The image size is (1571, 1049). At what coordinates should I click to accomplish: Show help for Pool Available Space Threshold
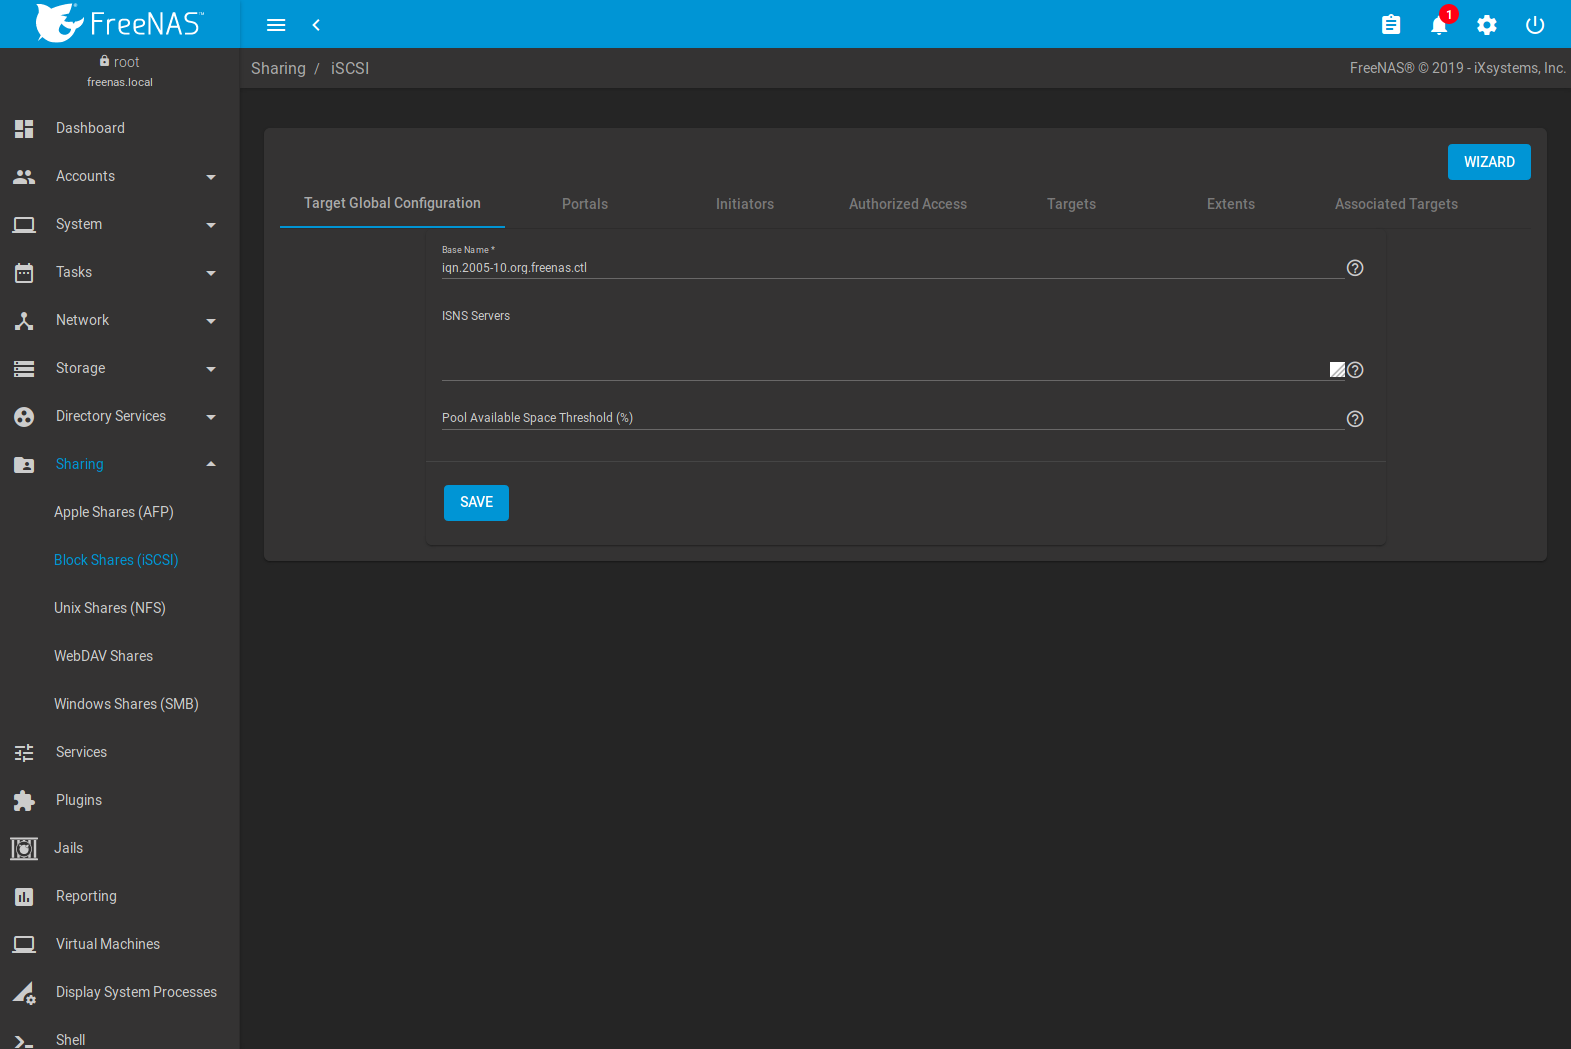click(x=1355, y=419)
